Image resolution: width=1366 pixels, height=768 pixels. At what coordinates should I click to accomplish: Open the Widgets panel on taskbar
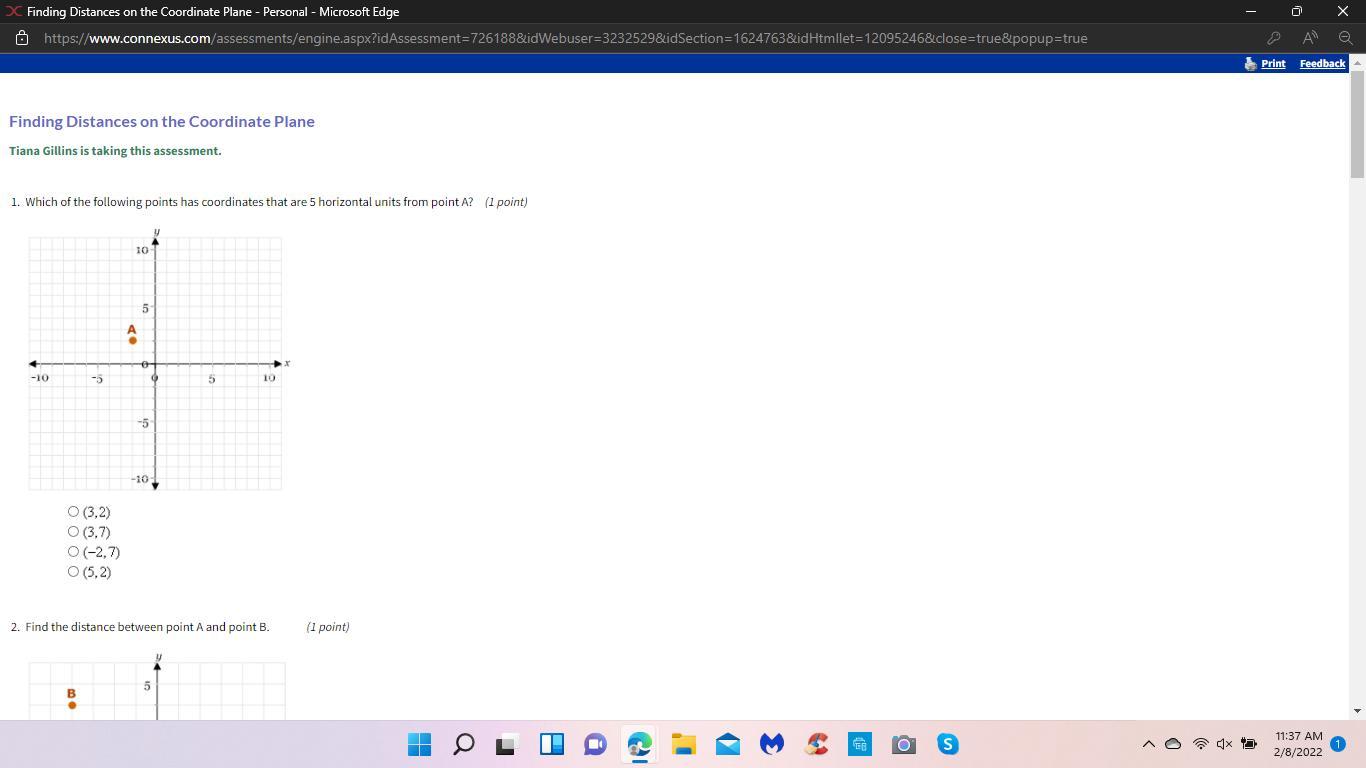click(551, 744)
